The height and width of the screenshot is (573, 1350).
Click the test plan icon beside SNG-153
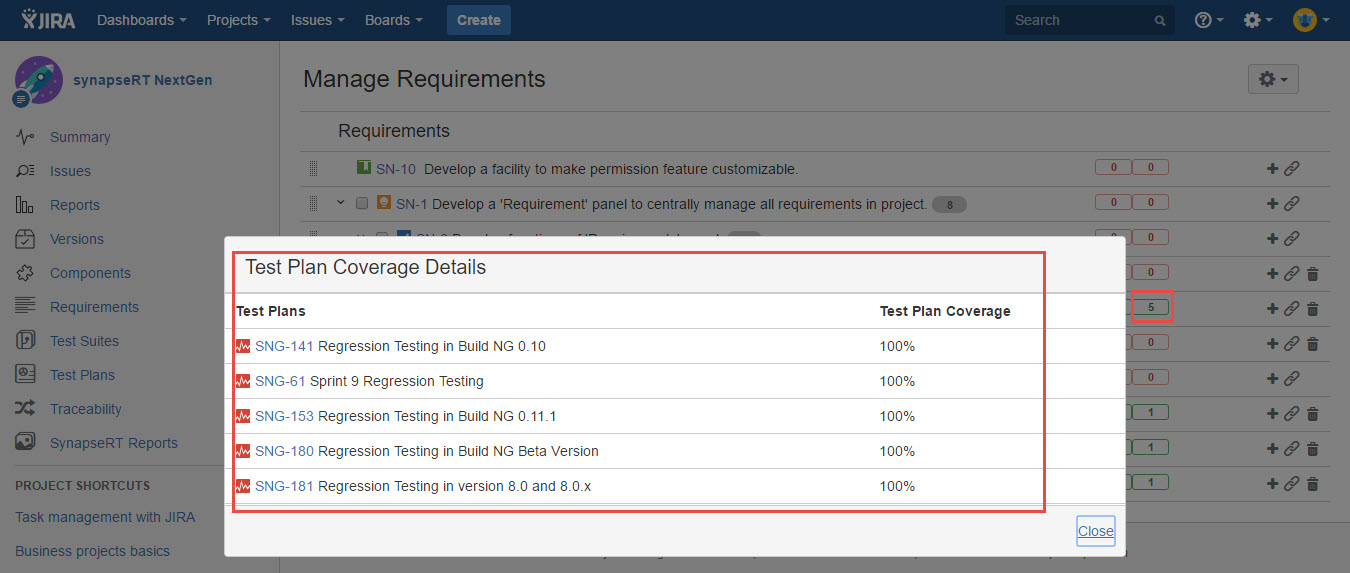coord(243,416)
